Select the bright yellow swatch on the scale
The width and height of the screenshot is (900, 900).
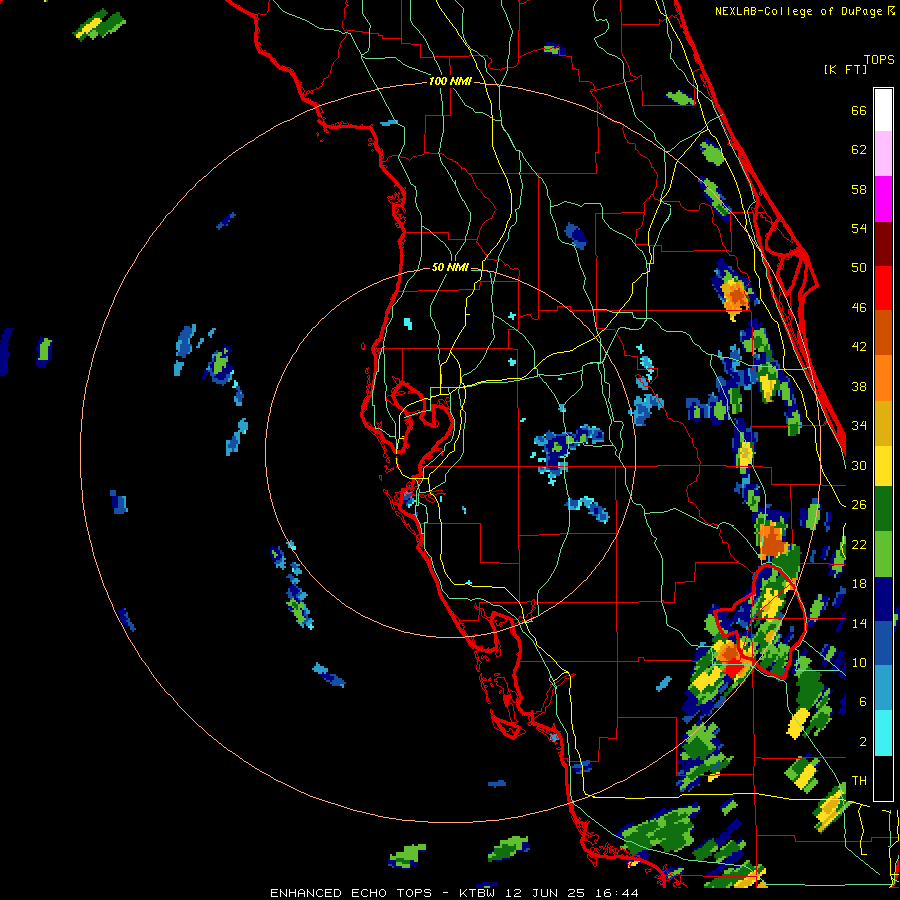883,465
